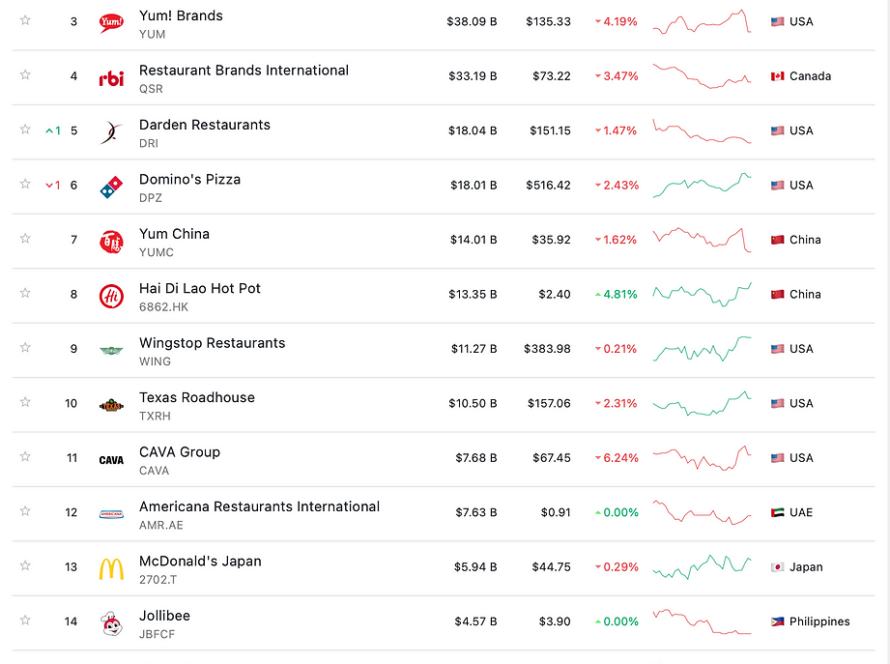Click the $516.42 share price value
Image resolution: width=890 pixels, height=664 pixels.
click(548, 186)
